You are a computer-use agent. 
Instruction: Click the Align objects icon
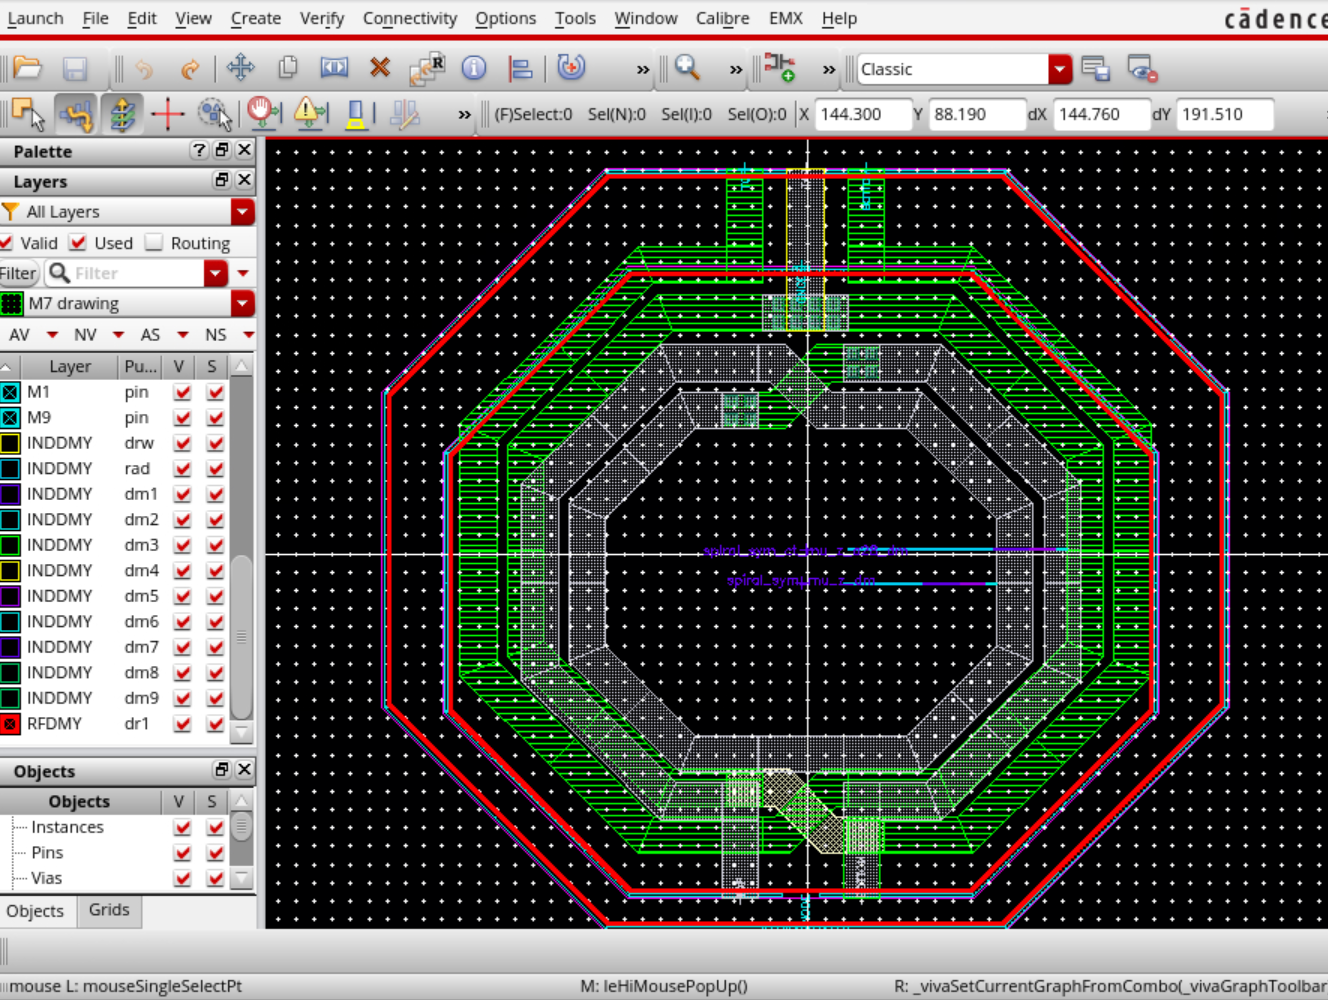520,68
